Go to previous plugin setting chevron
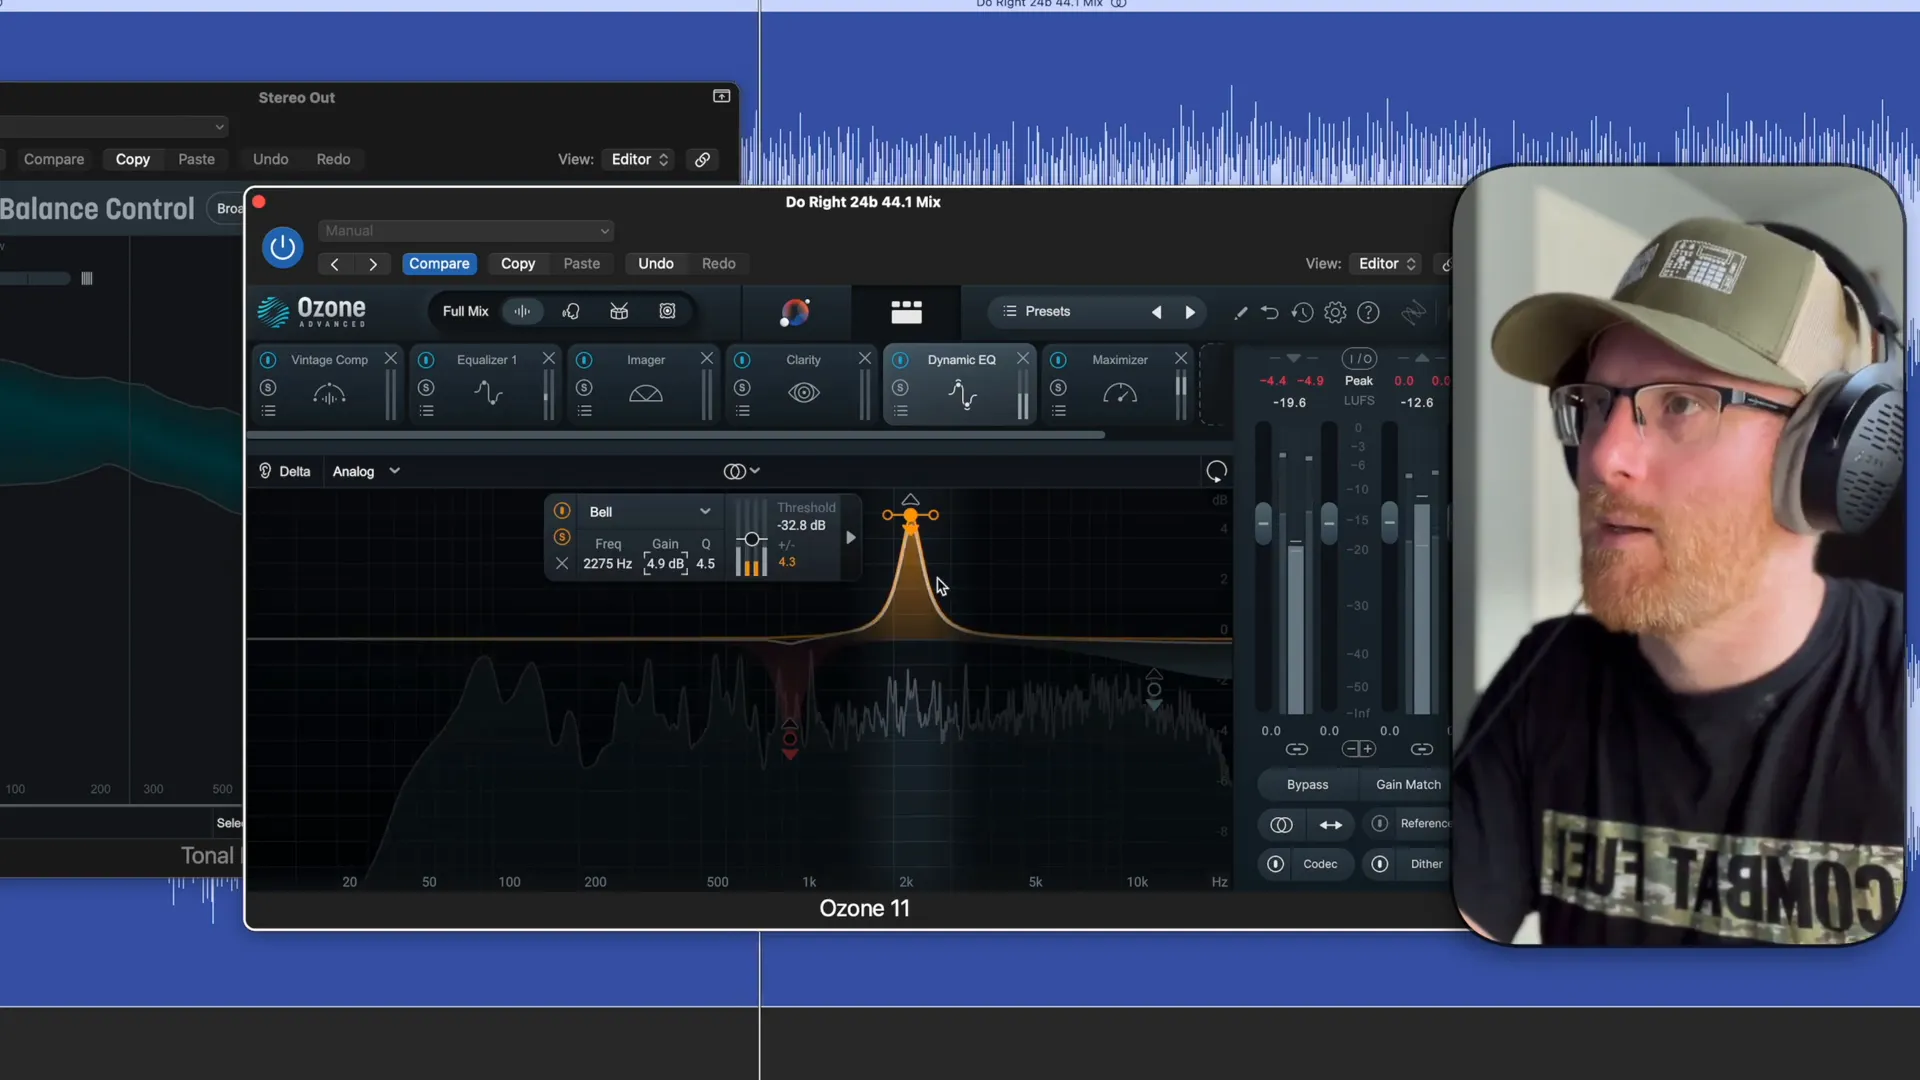1920x1080 pixels. pos(335,264)
